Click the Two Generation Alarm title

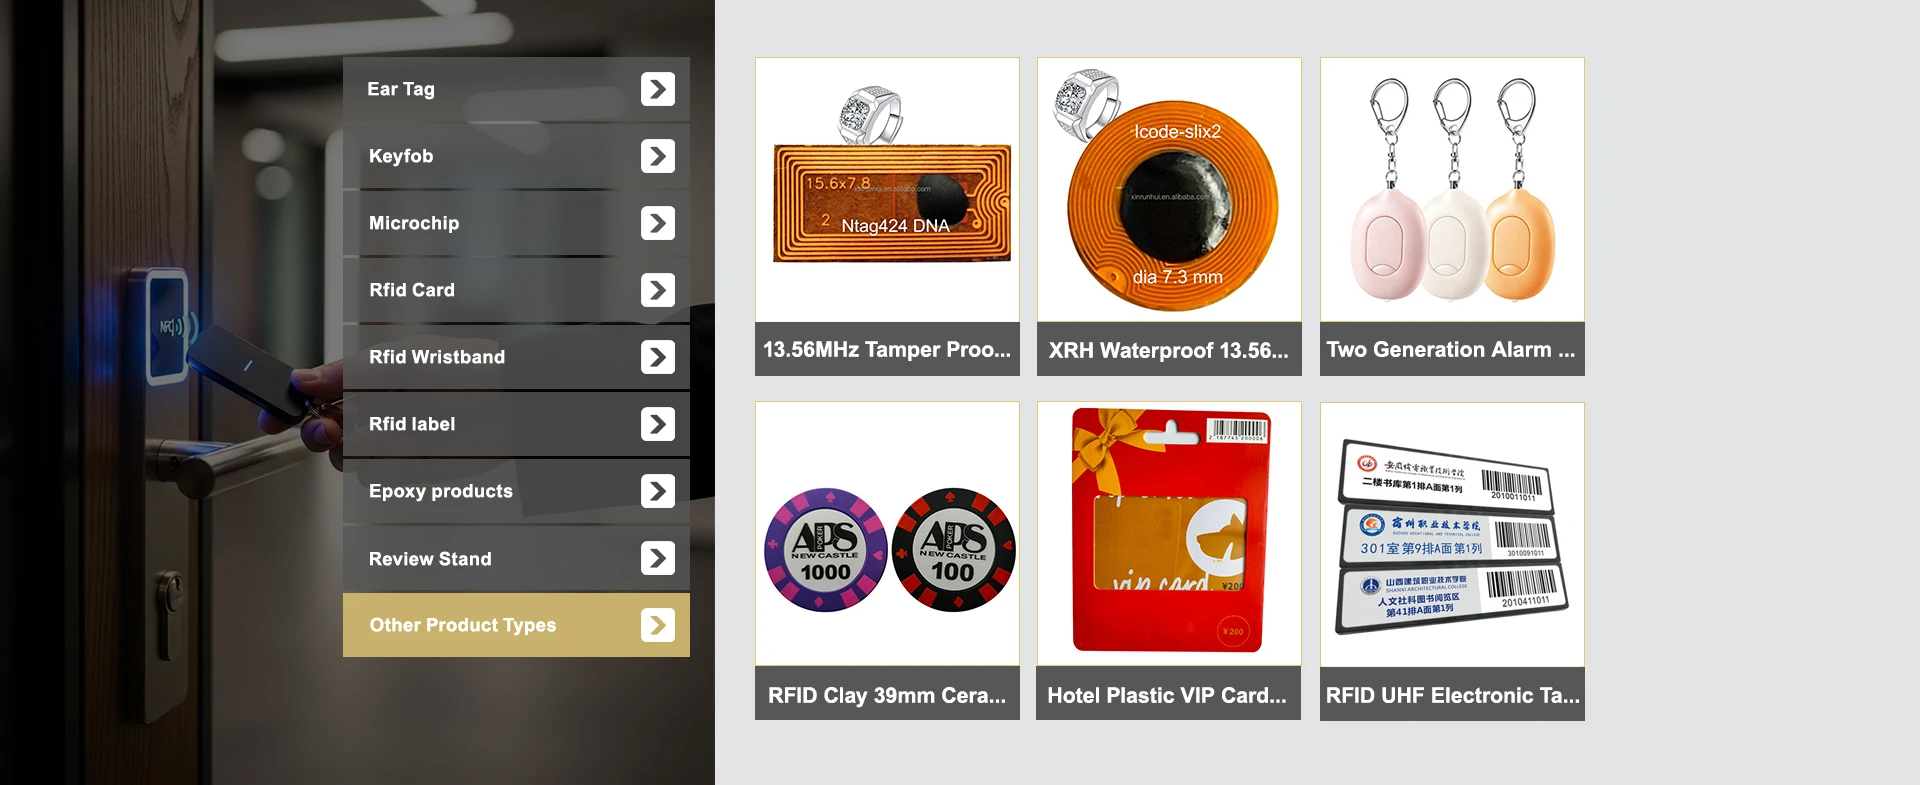click(x=1452, y=349)
